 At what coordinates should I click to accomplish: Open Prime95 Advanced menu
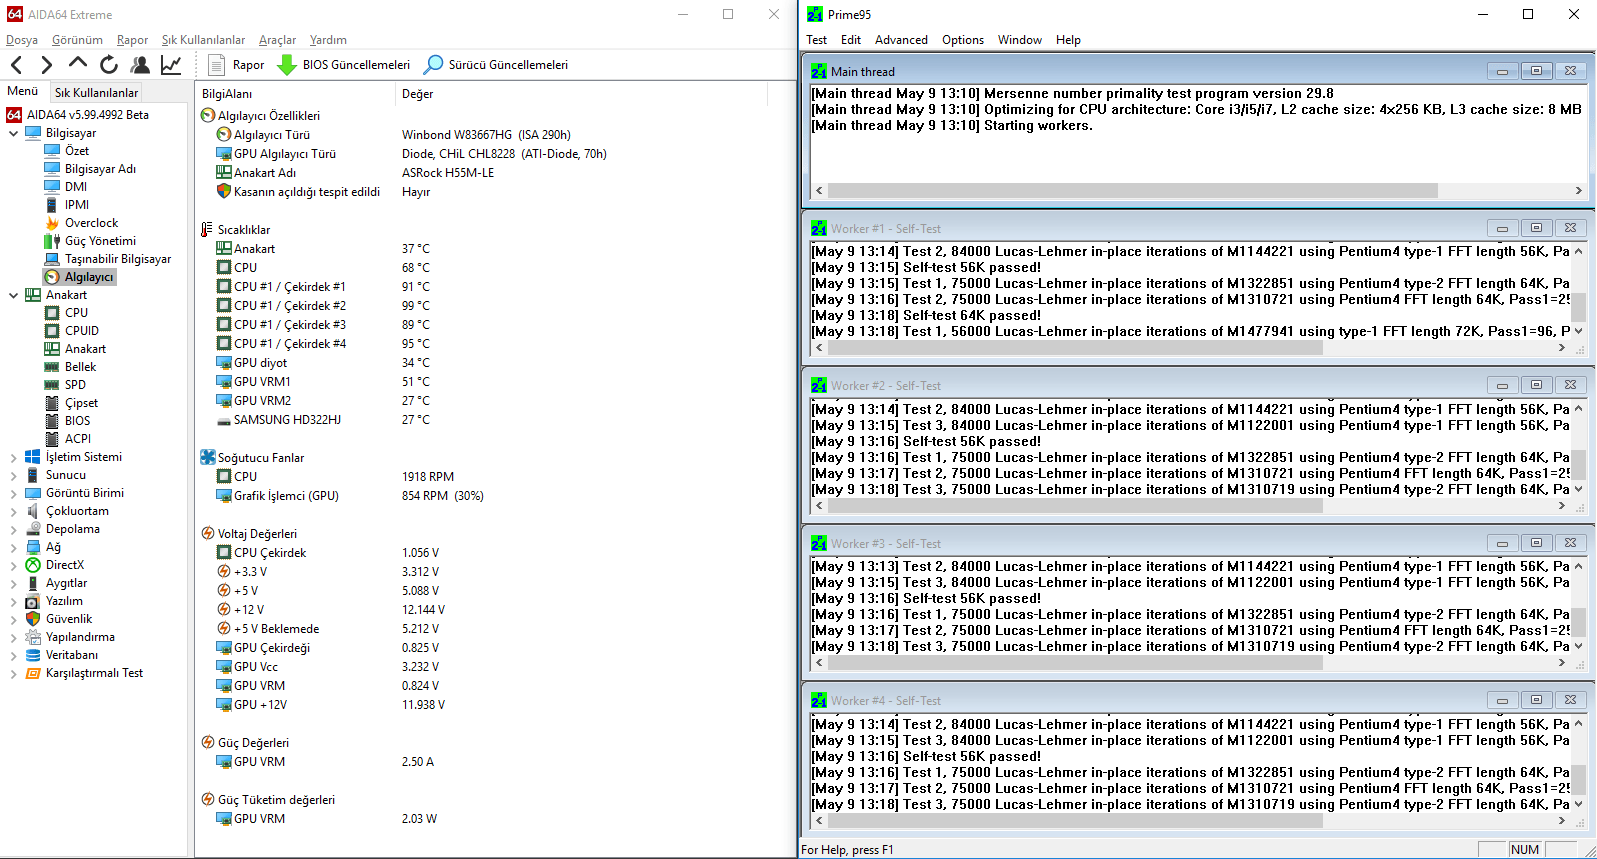coord(901,40)
